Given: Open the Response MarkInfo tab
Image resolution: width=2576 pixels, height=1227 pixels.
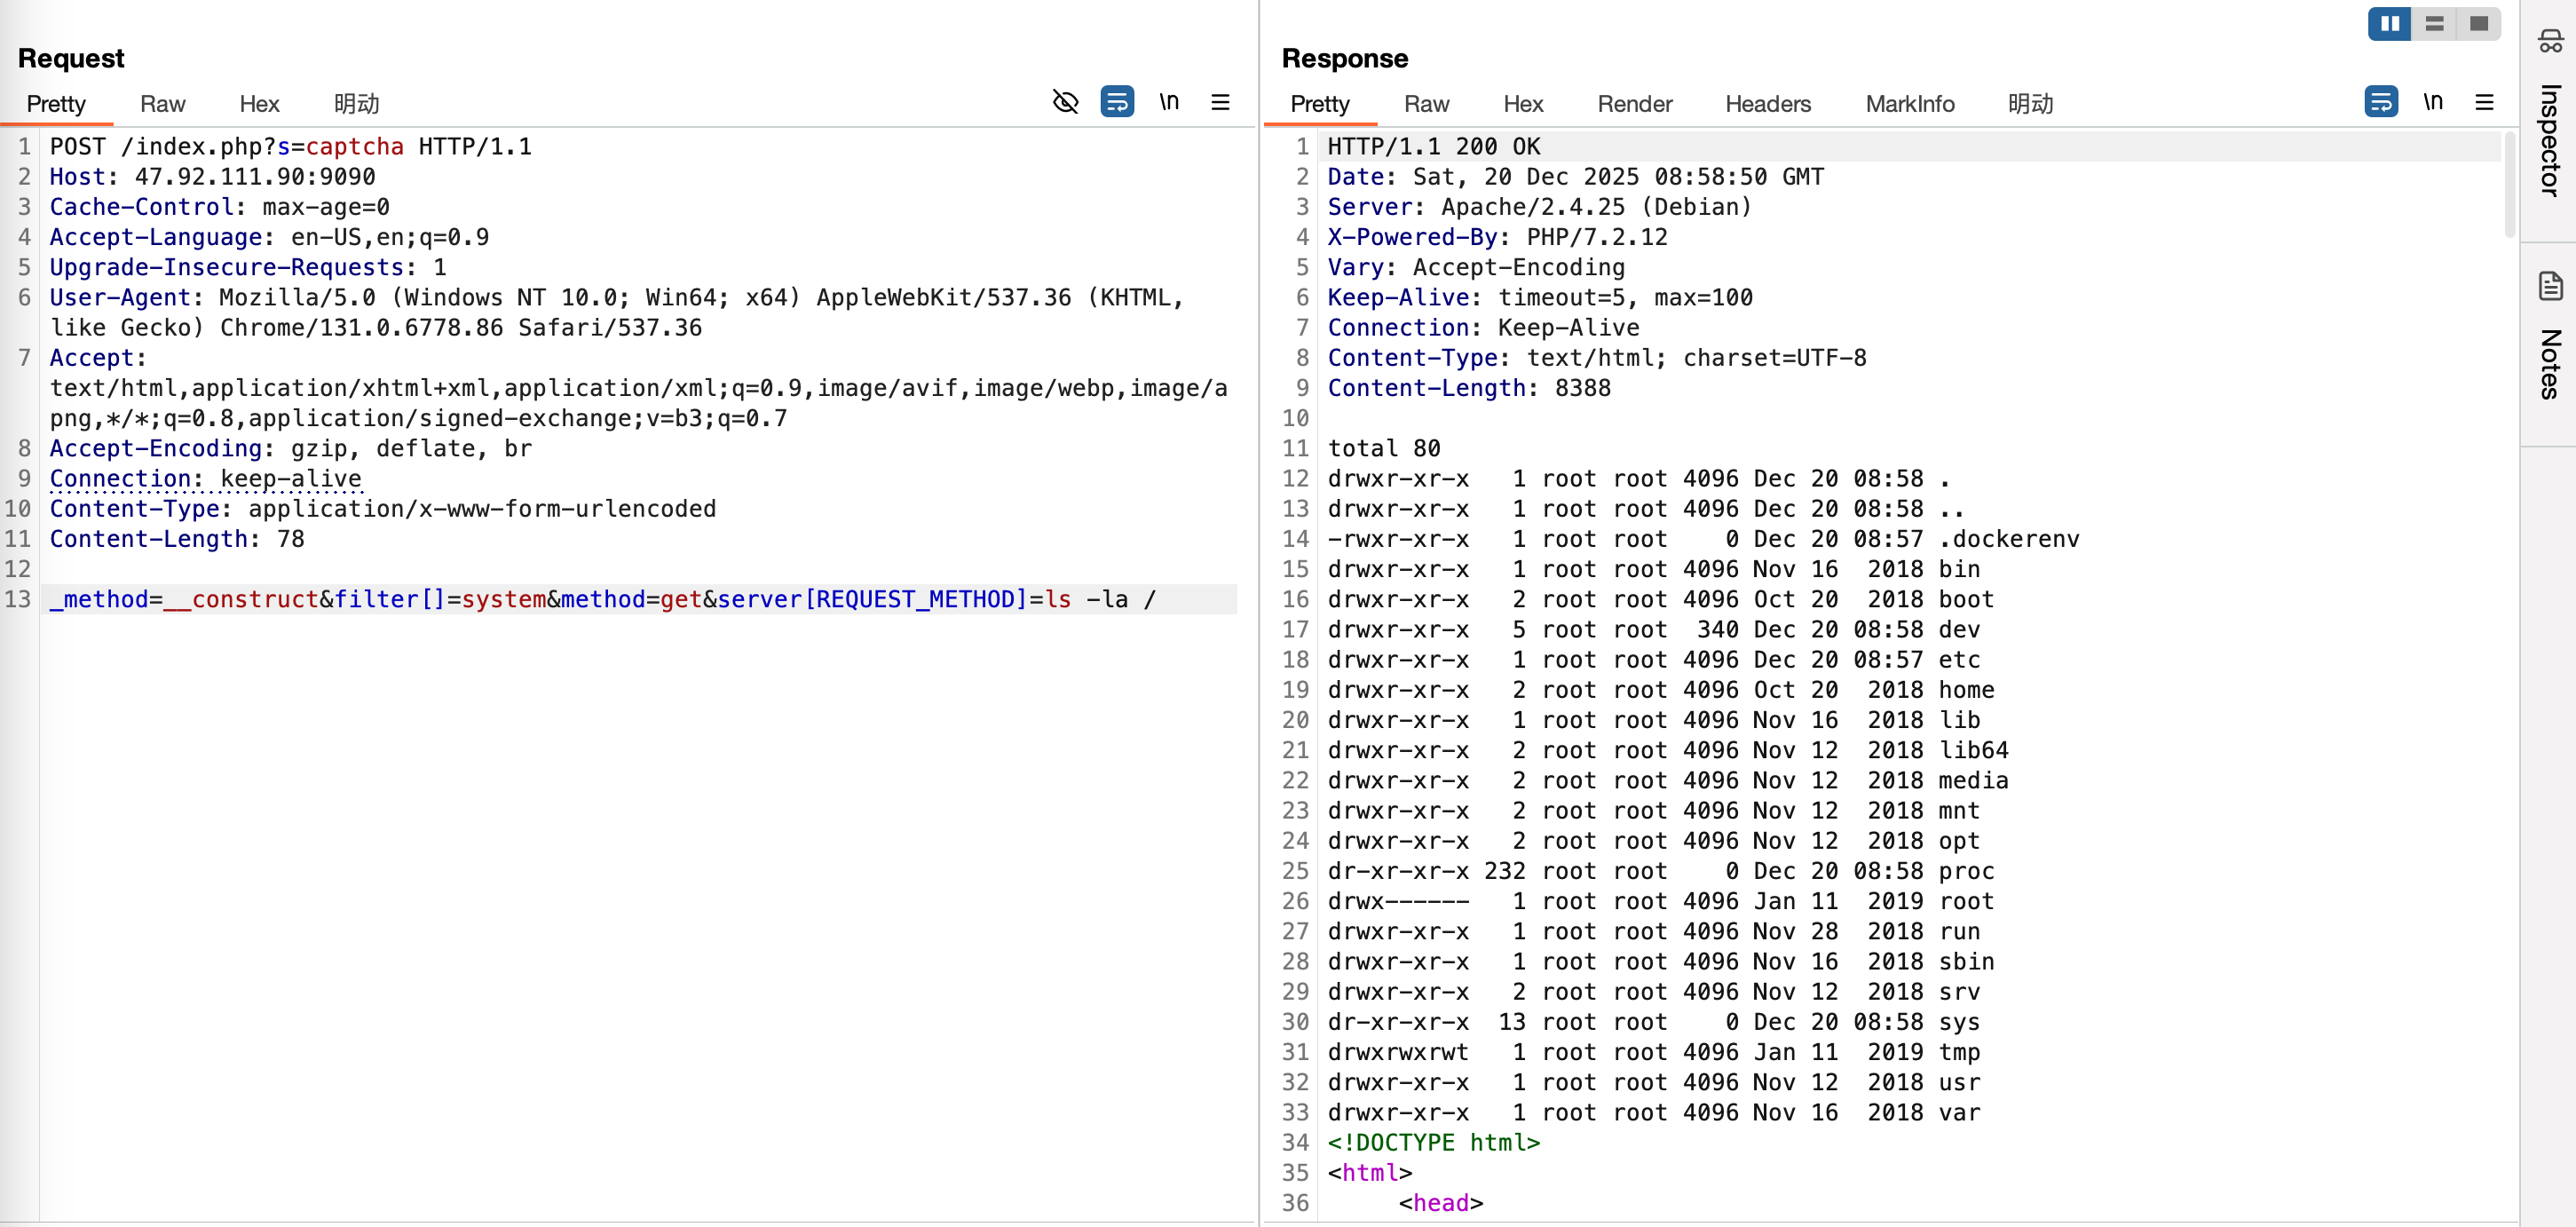Looking at the screenshot, I should click(x=1909, y=104).
